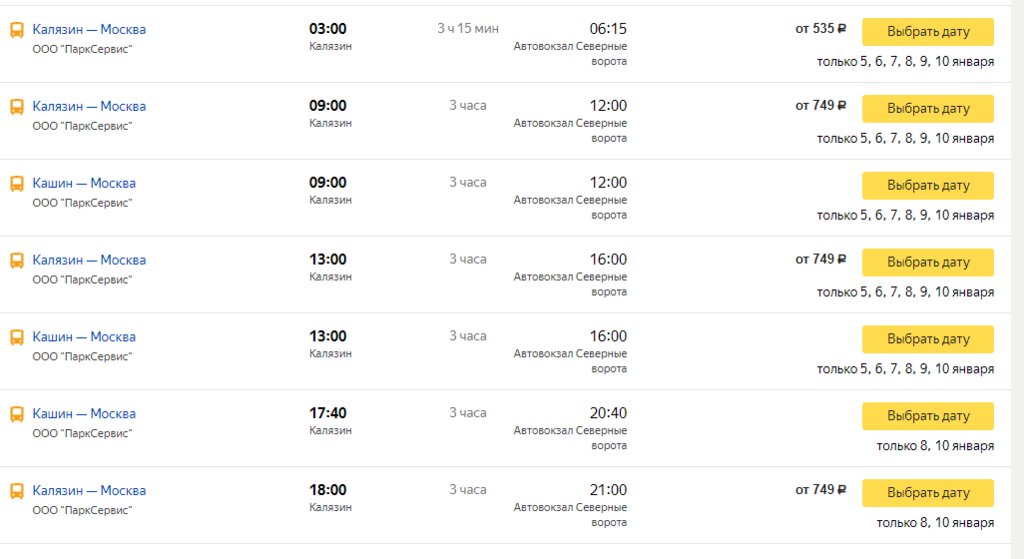Open Кашин — Москва route departing 17:40

[84, 414]
